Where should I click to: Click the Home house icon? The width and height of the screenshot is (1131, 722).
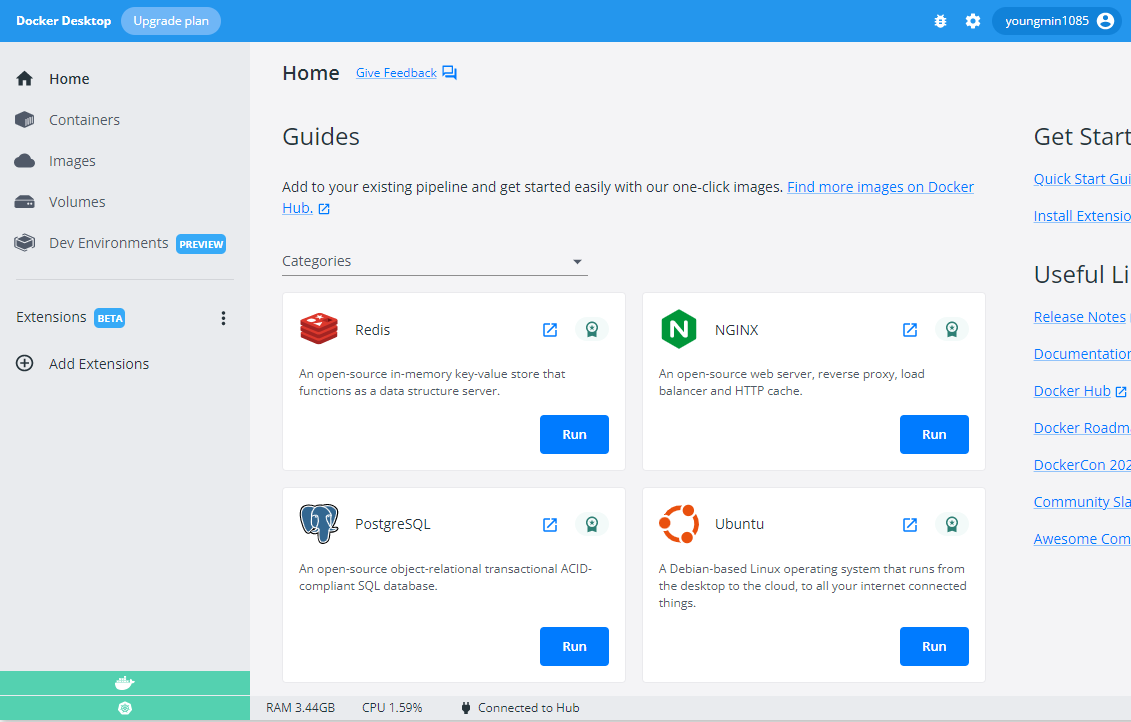pos(25,79)
